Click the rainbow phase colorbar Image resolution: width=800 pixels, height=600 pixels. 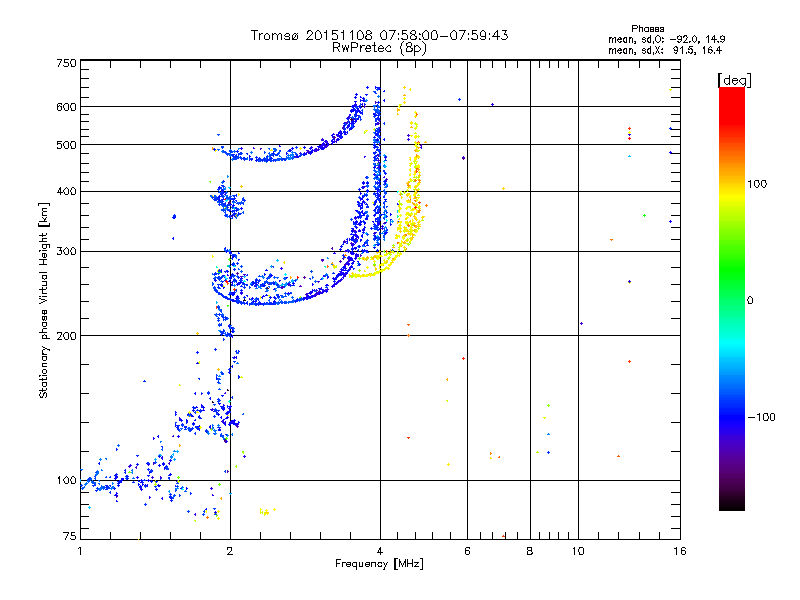[732, 298]
